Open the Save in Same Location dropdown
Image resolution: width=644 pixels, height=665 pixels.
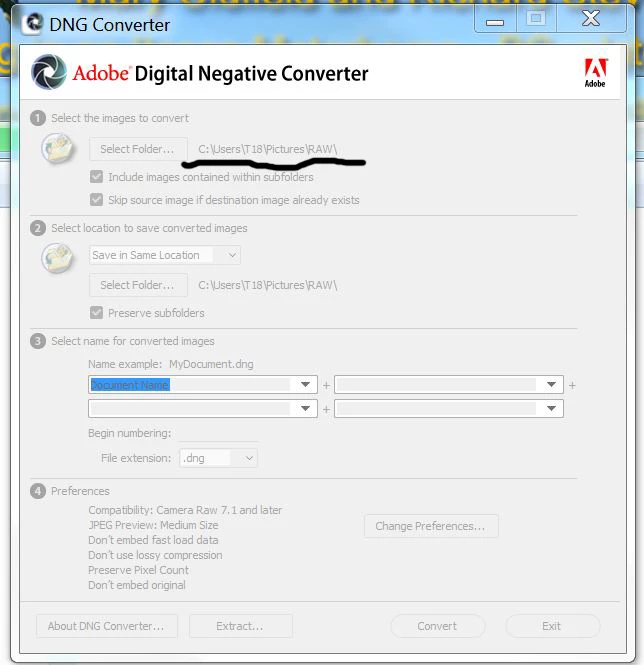click(x=165, y=255)
